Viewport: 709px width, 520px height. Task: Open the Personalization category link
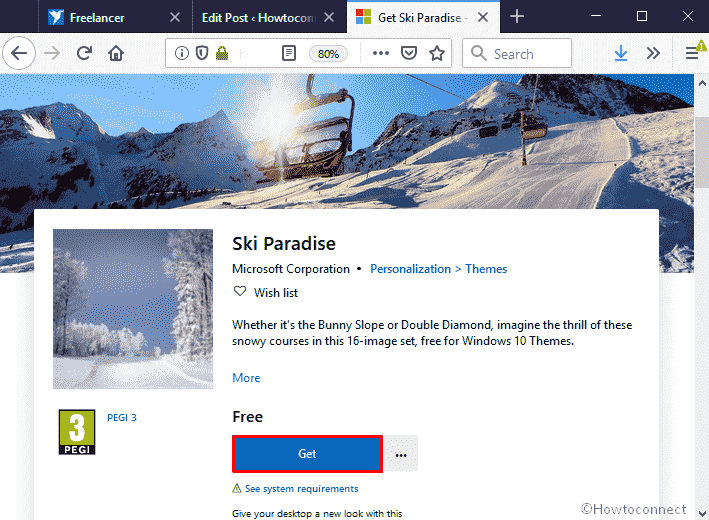(410, 269)
